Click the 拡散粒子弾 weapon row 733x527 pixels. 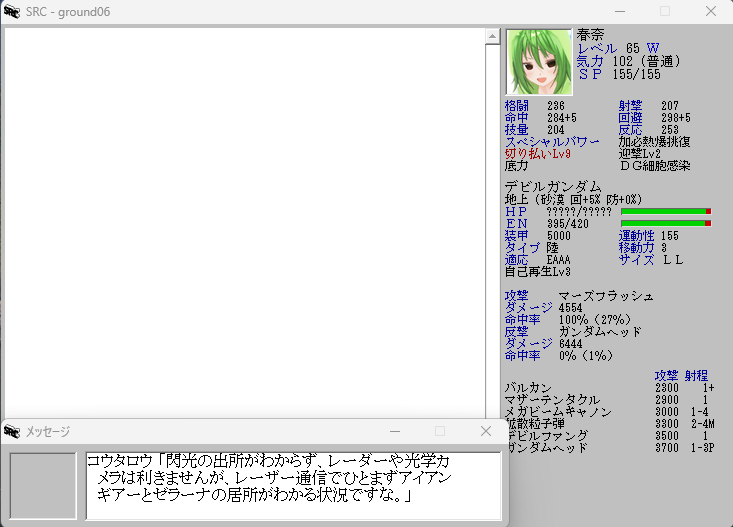[x=610, y=424]
